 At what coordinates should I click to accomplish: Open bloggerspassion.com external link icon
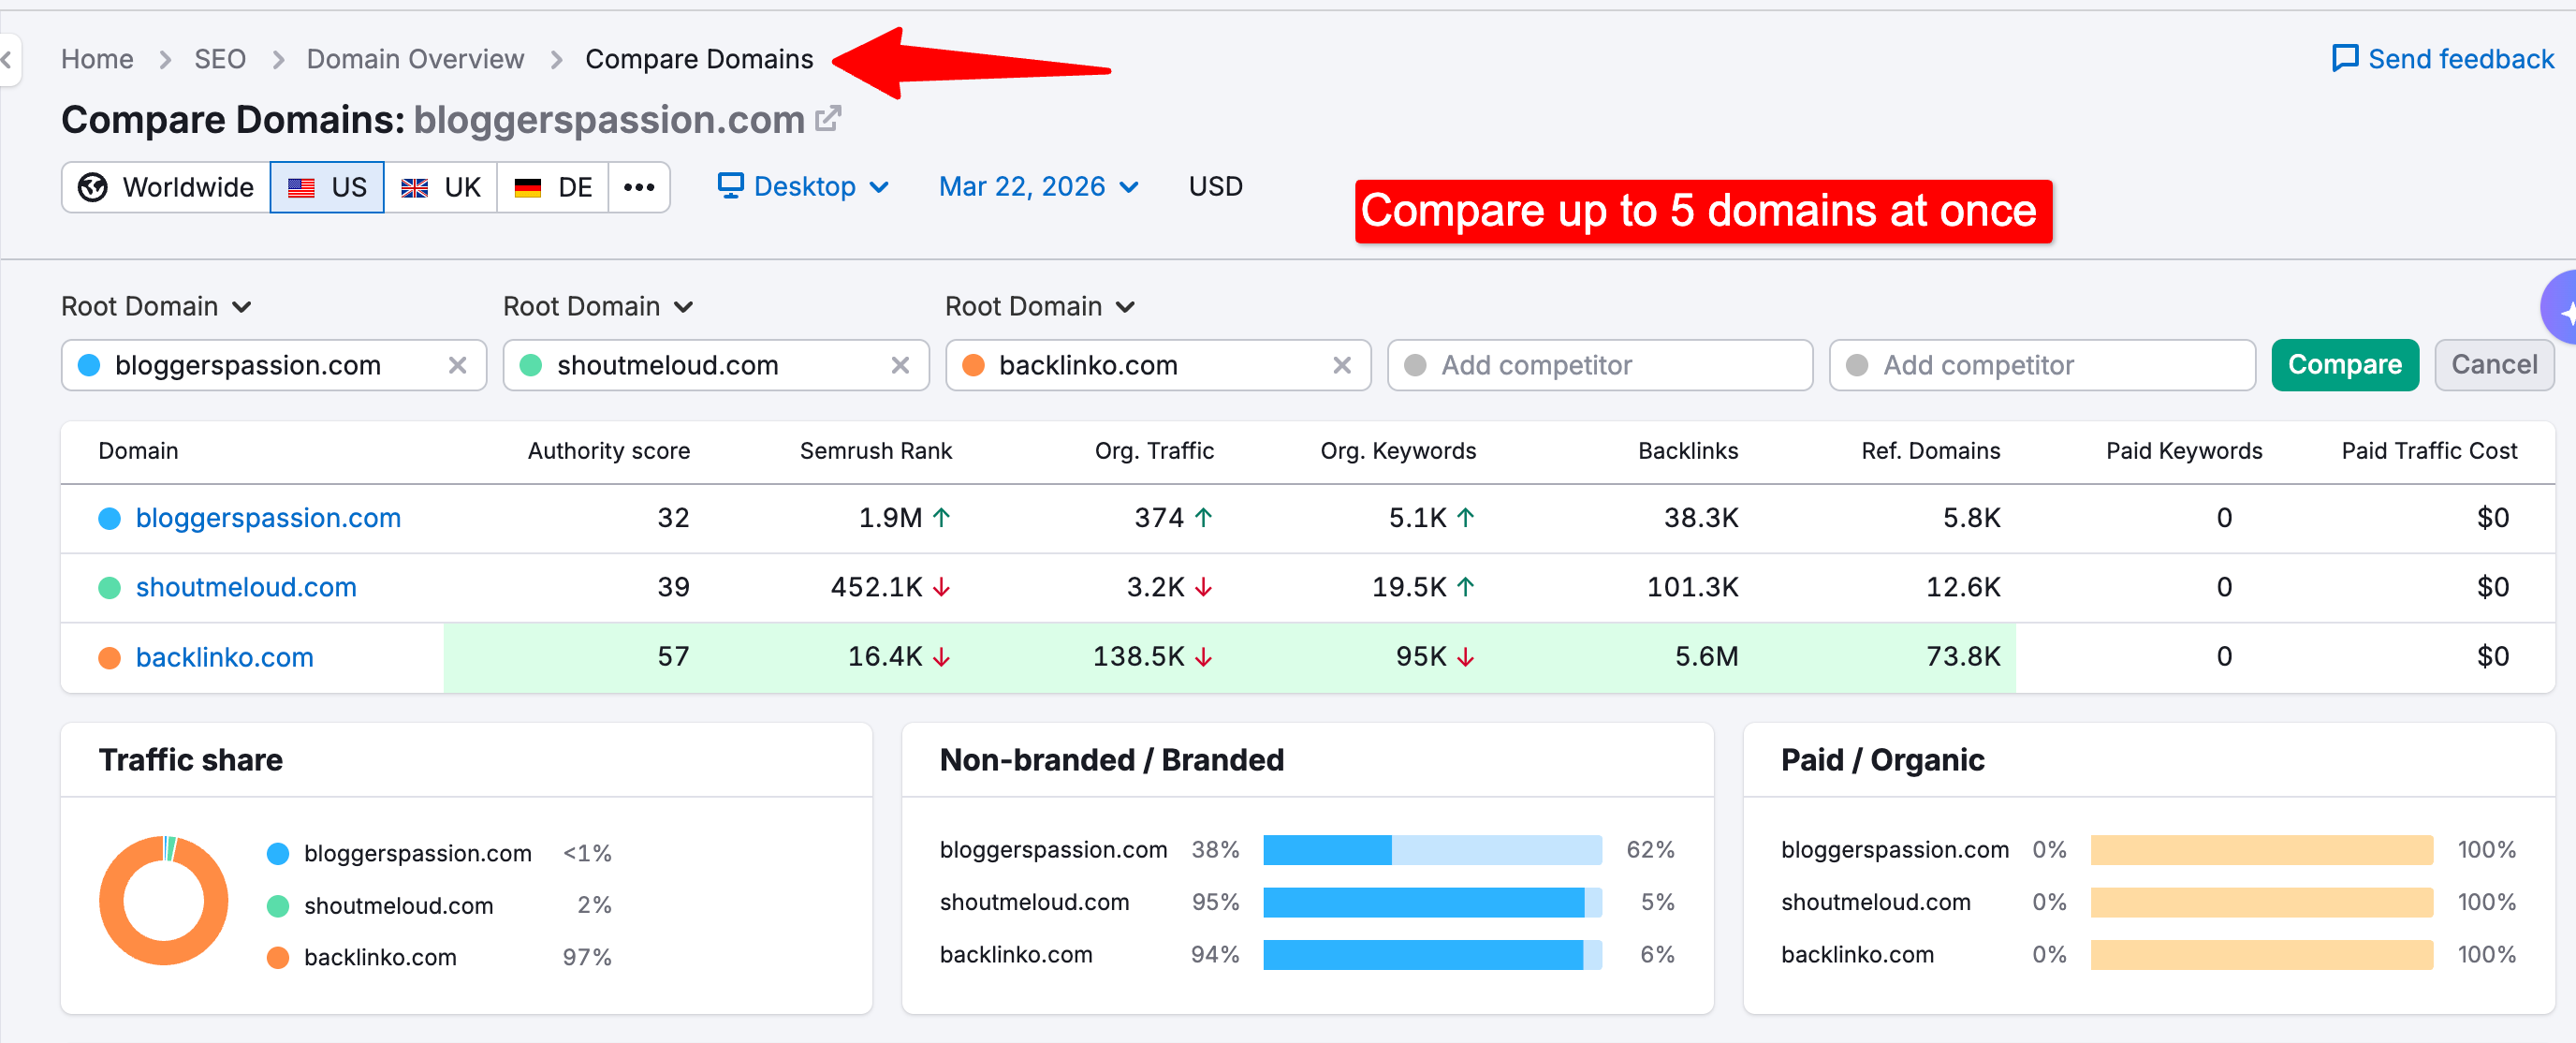(x=828, y=119)
